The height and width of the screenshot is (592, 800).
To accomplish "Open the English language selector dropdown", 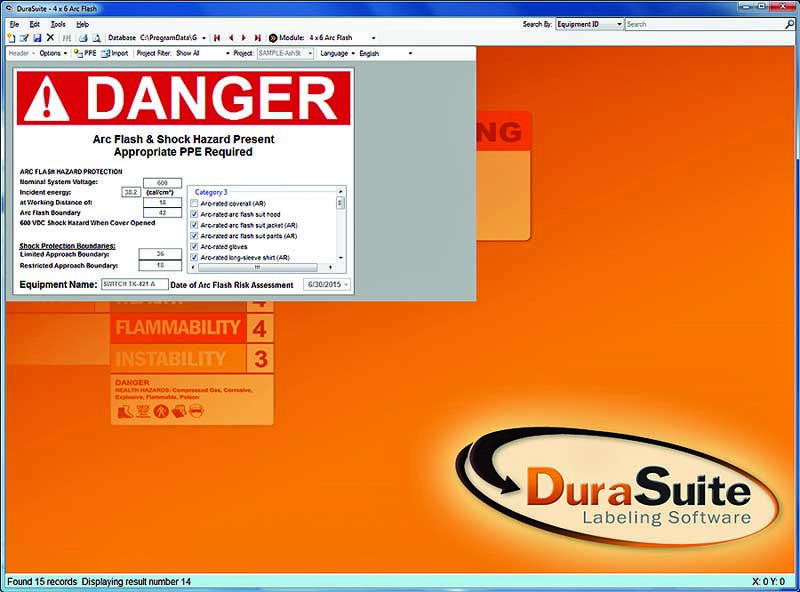I will pos(410,53).
